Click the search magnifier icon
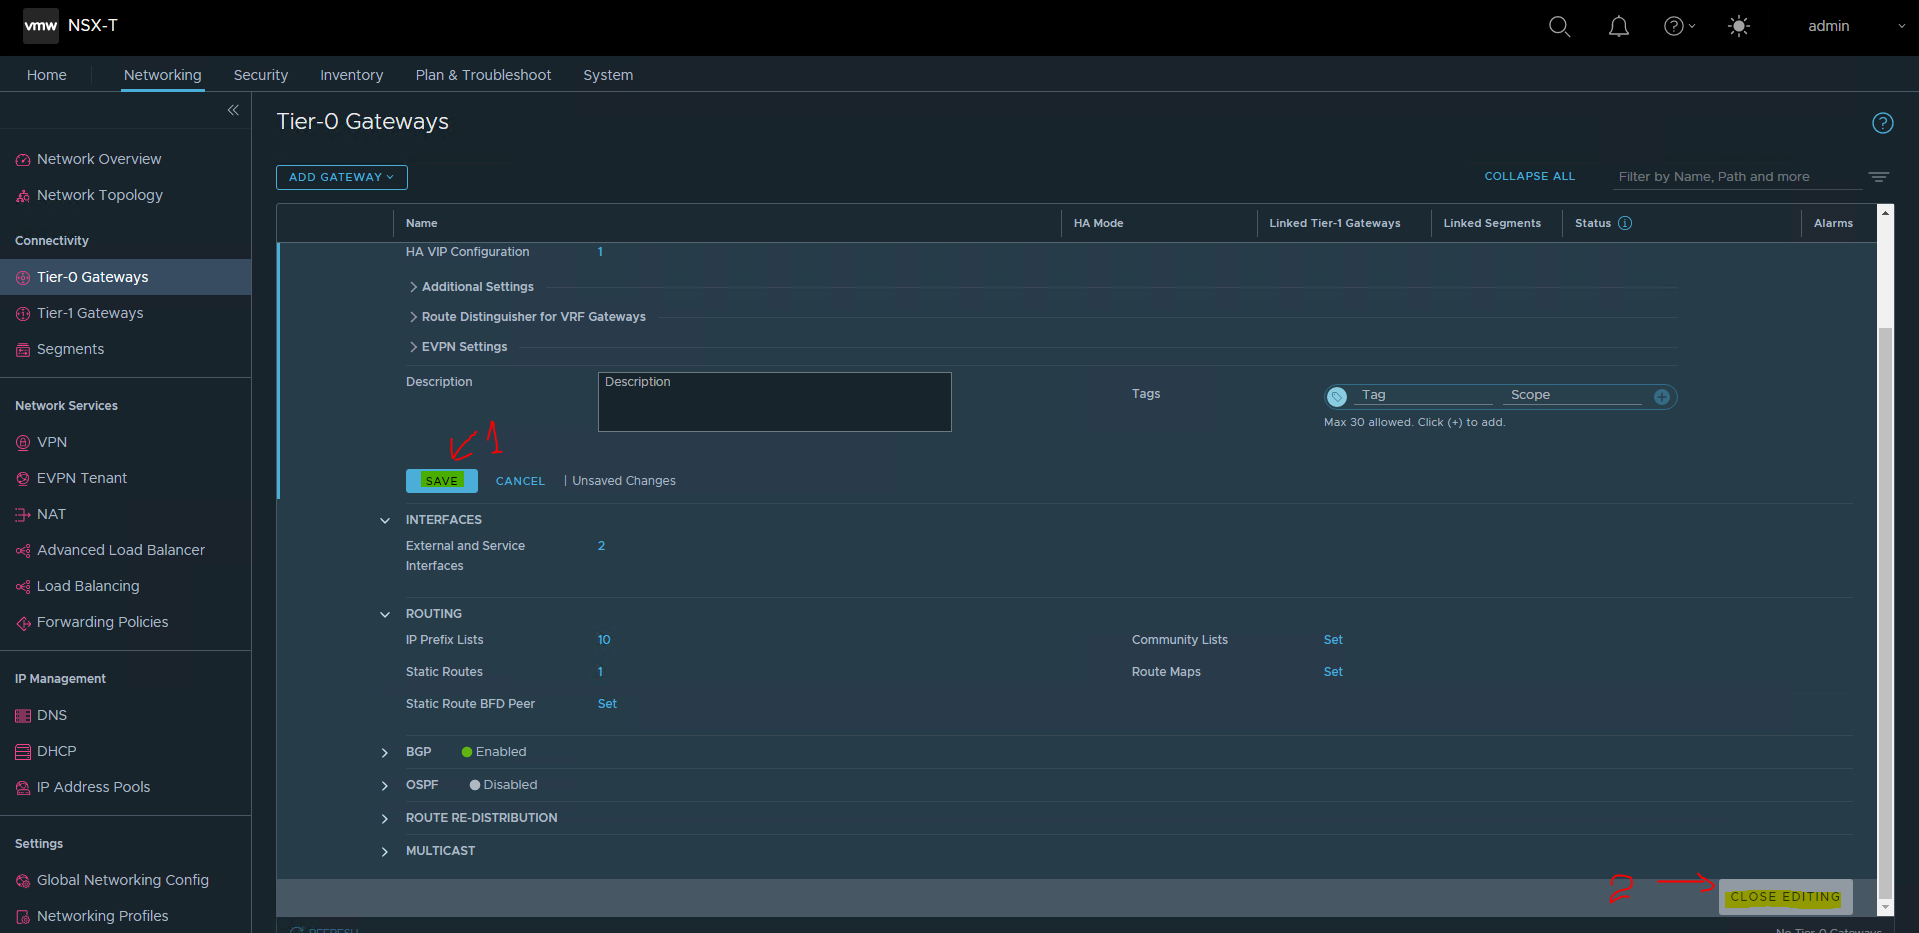Screen dimensions: 1919x933 tap(1559, 27)
